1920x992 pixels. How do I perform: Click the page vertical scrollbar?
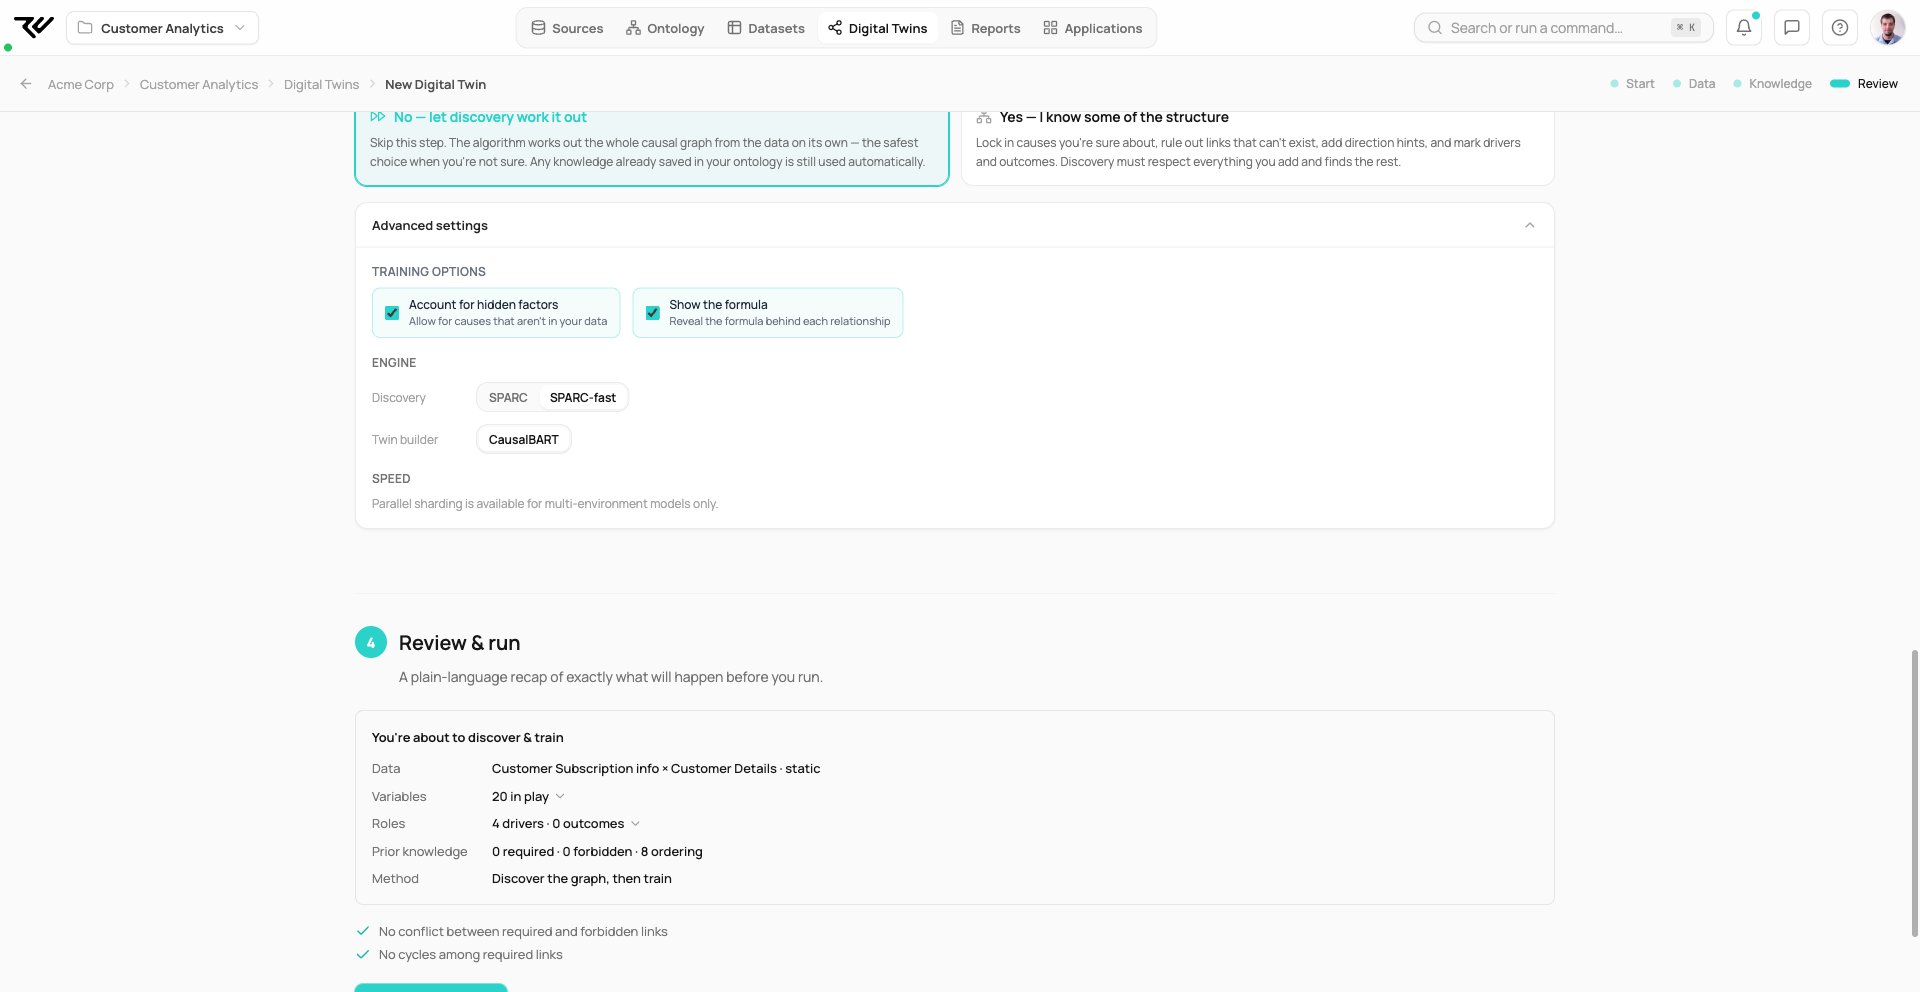1915,793
